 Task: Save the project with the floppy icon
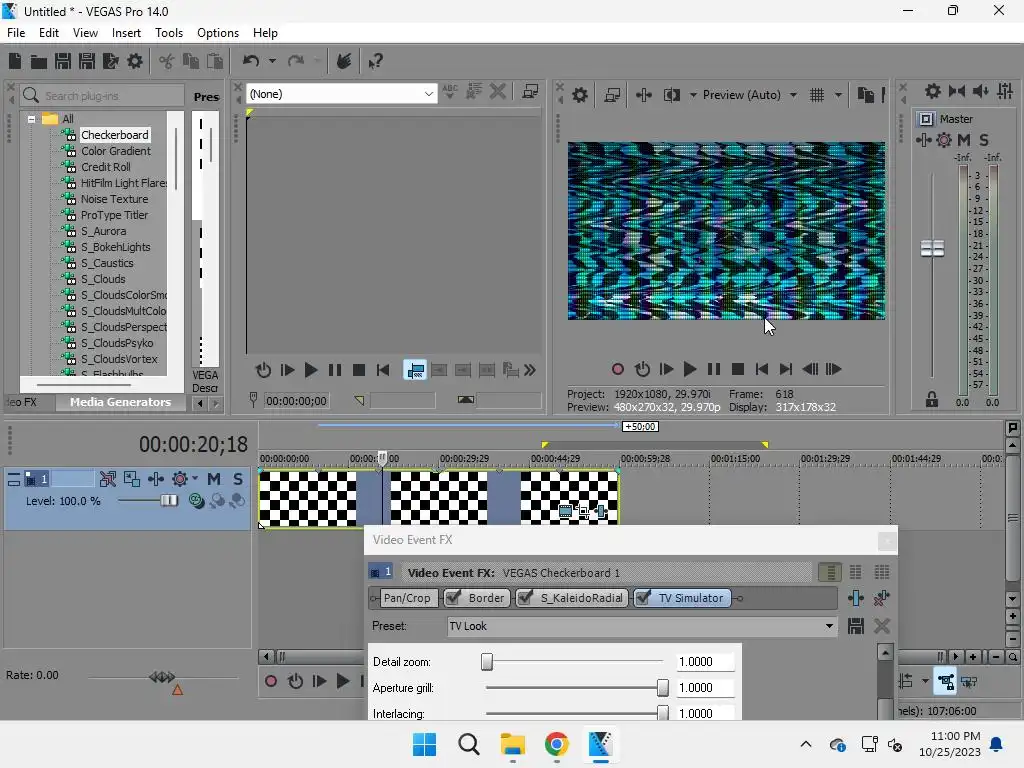point(63,61)
